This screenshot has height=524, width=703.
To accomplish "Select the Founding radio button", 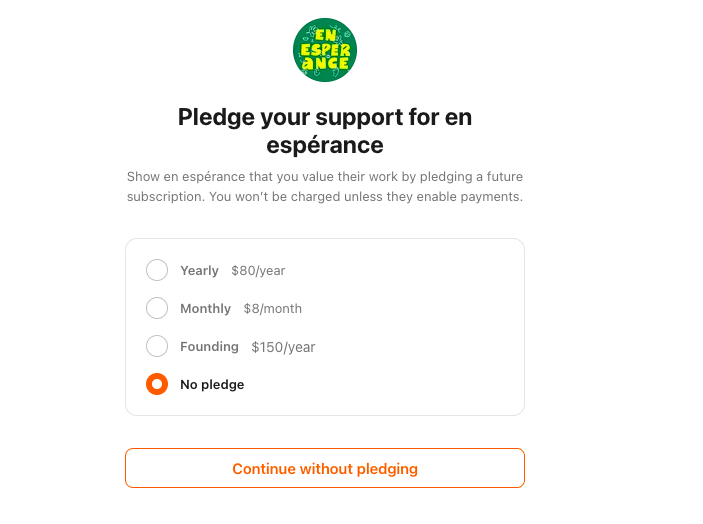I will tap(157, 346).
